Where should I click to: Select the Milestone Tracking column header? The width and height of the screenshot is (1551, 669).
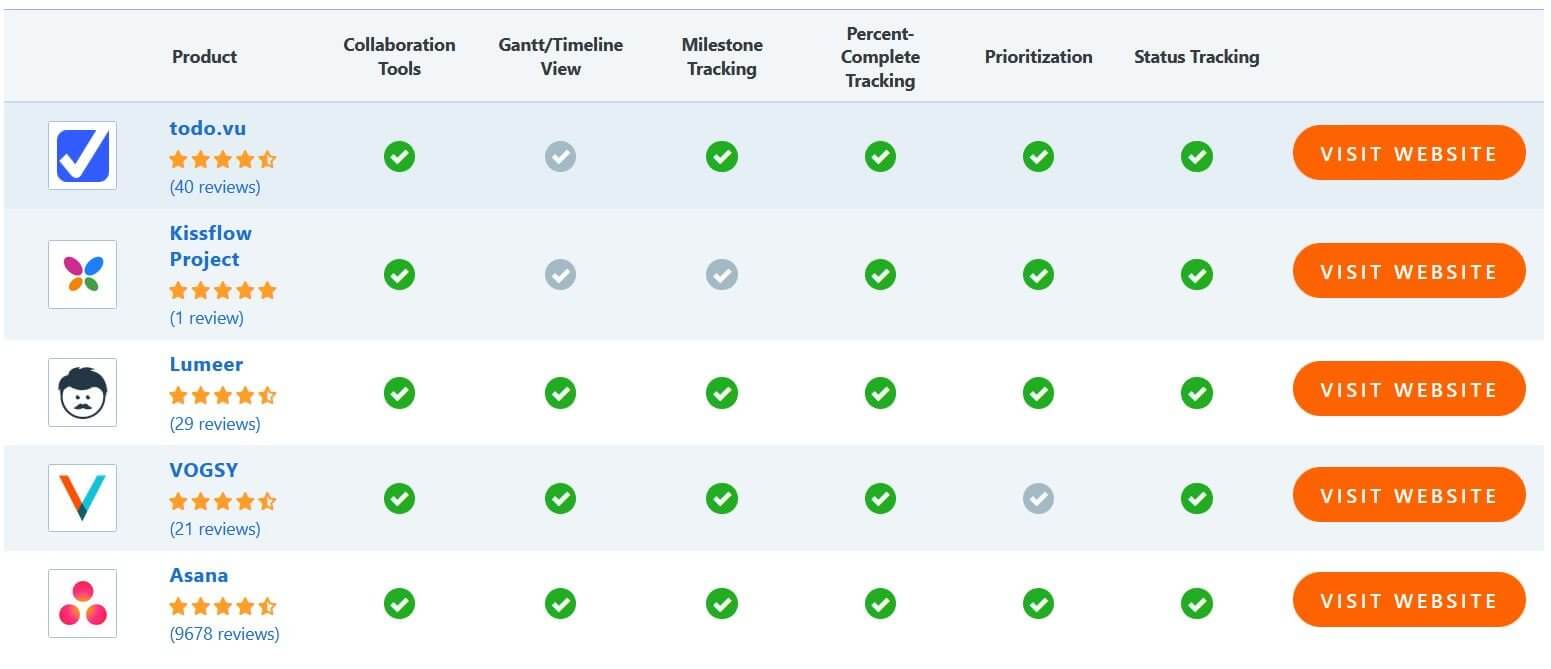(722, 57)
